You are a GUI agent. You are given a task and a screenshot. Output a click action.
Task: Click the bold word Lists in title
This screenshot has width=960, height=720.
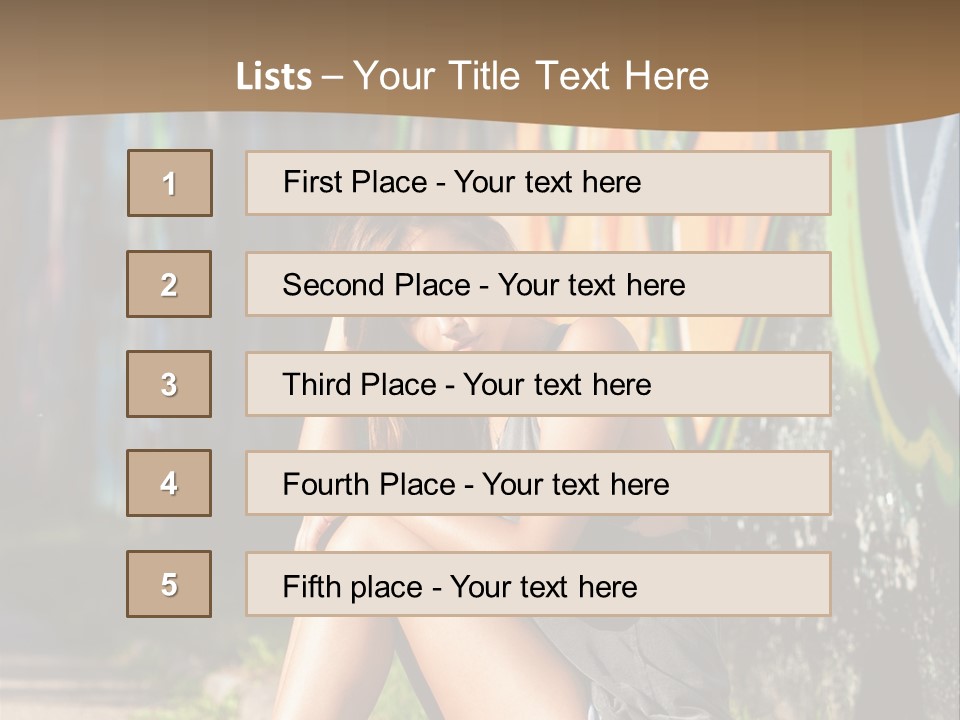click(x=274, y=76)
